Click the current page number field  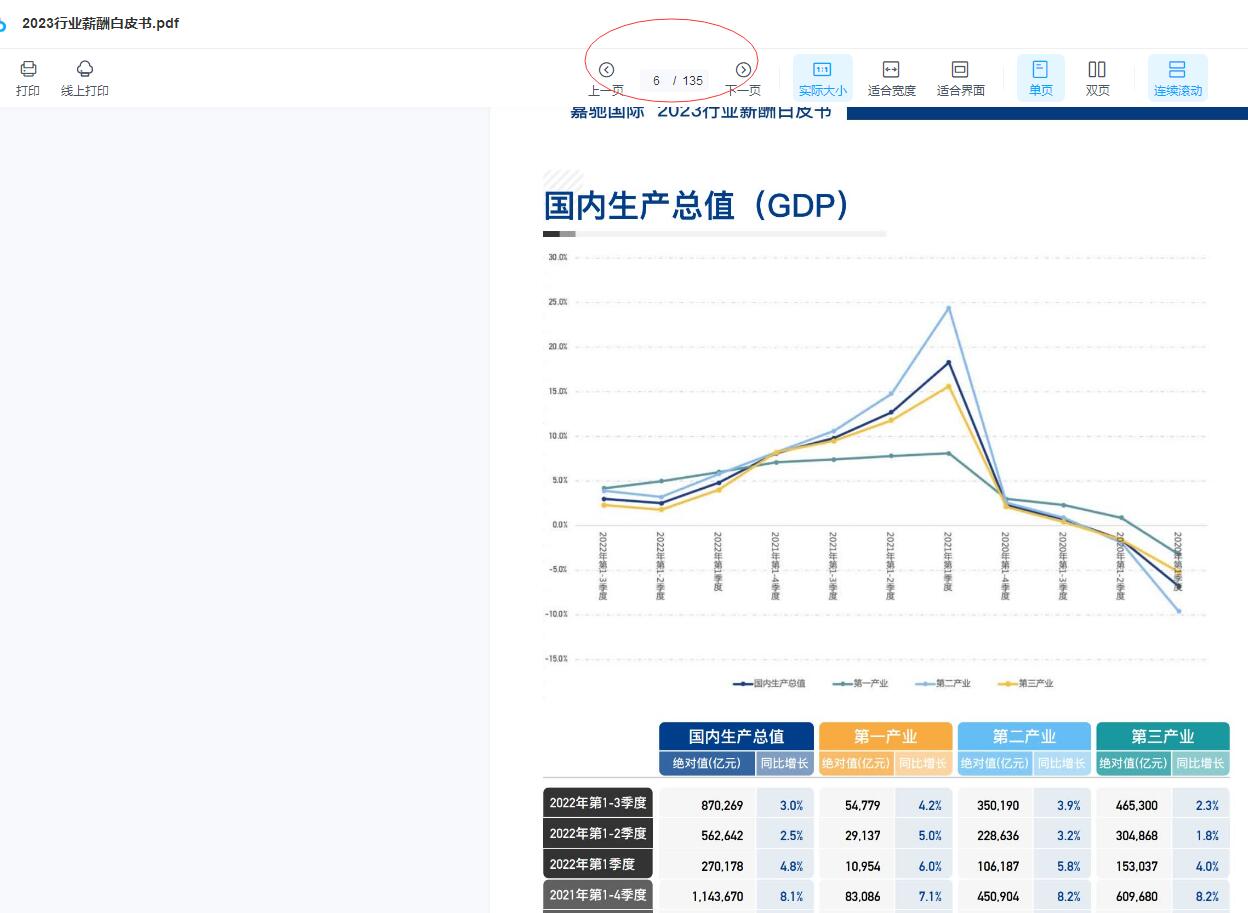pos(657,81)
